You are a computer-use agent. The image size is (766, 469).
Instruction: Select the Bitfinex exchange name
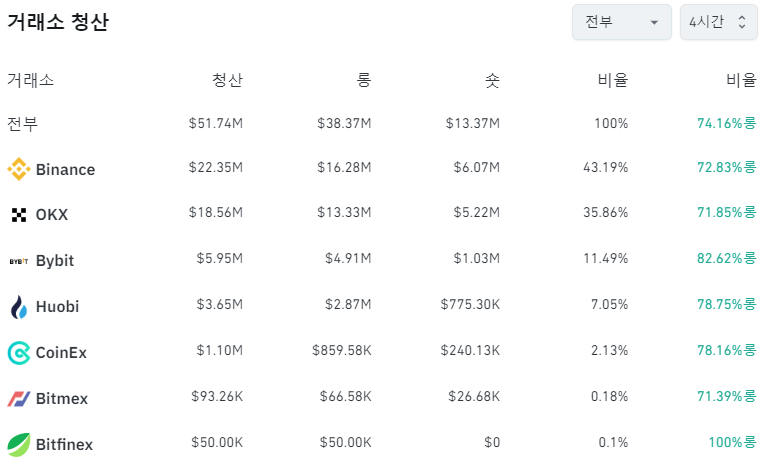coord(64,444)
